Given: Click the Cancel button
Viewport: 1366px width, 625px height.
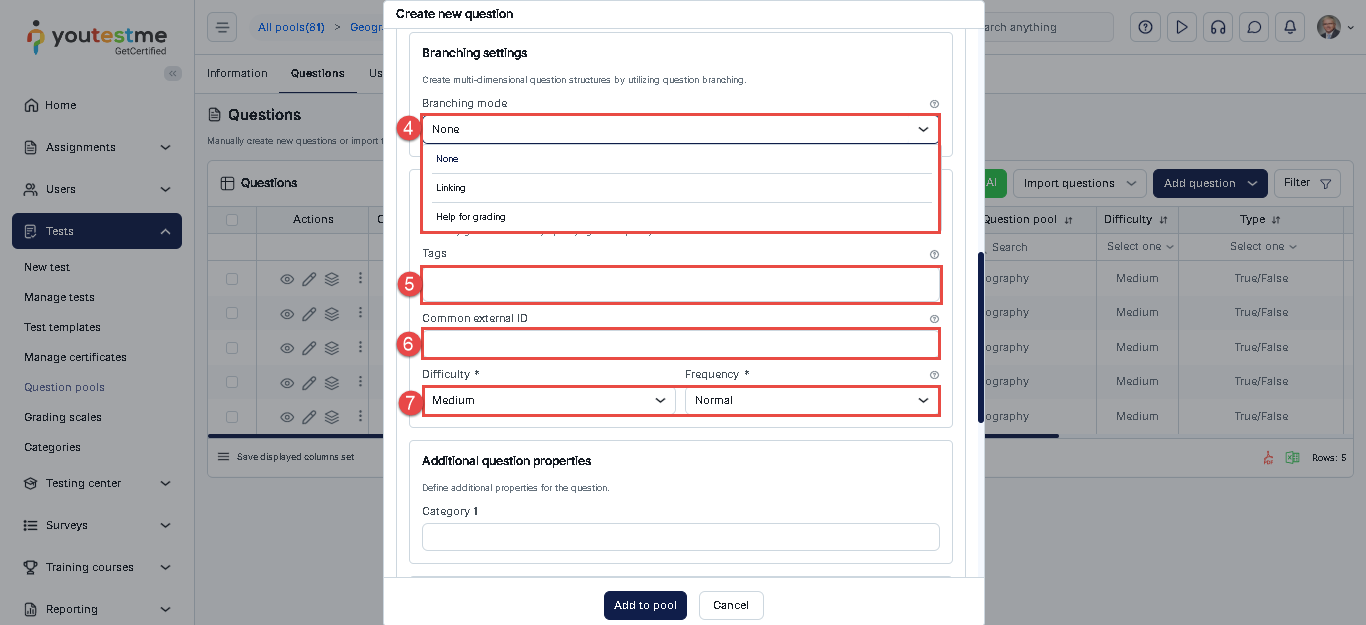Looking at the screenshot, I should coord(731,605).
